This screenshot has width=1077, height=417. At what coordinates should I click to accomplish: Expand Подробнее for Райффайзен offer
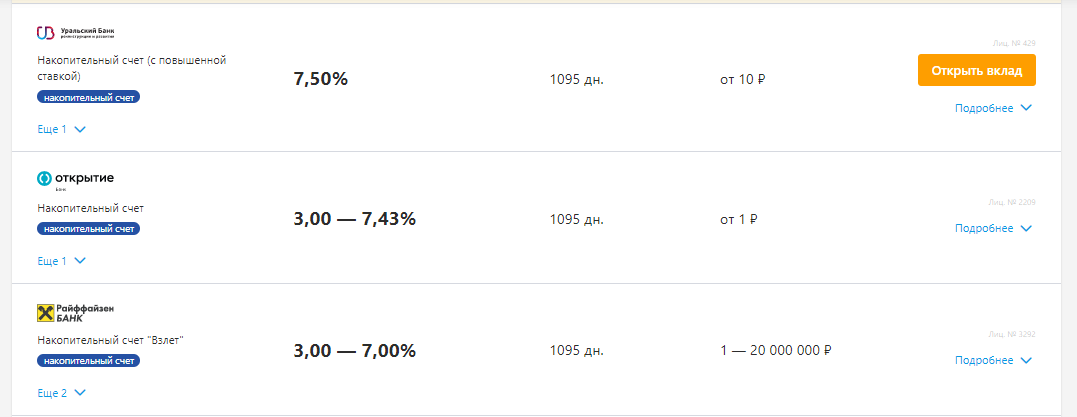point(992,360)
